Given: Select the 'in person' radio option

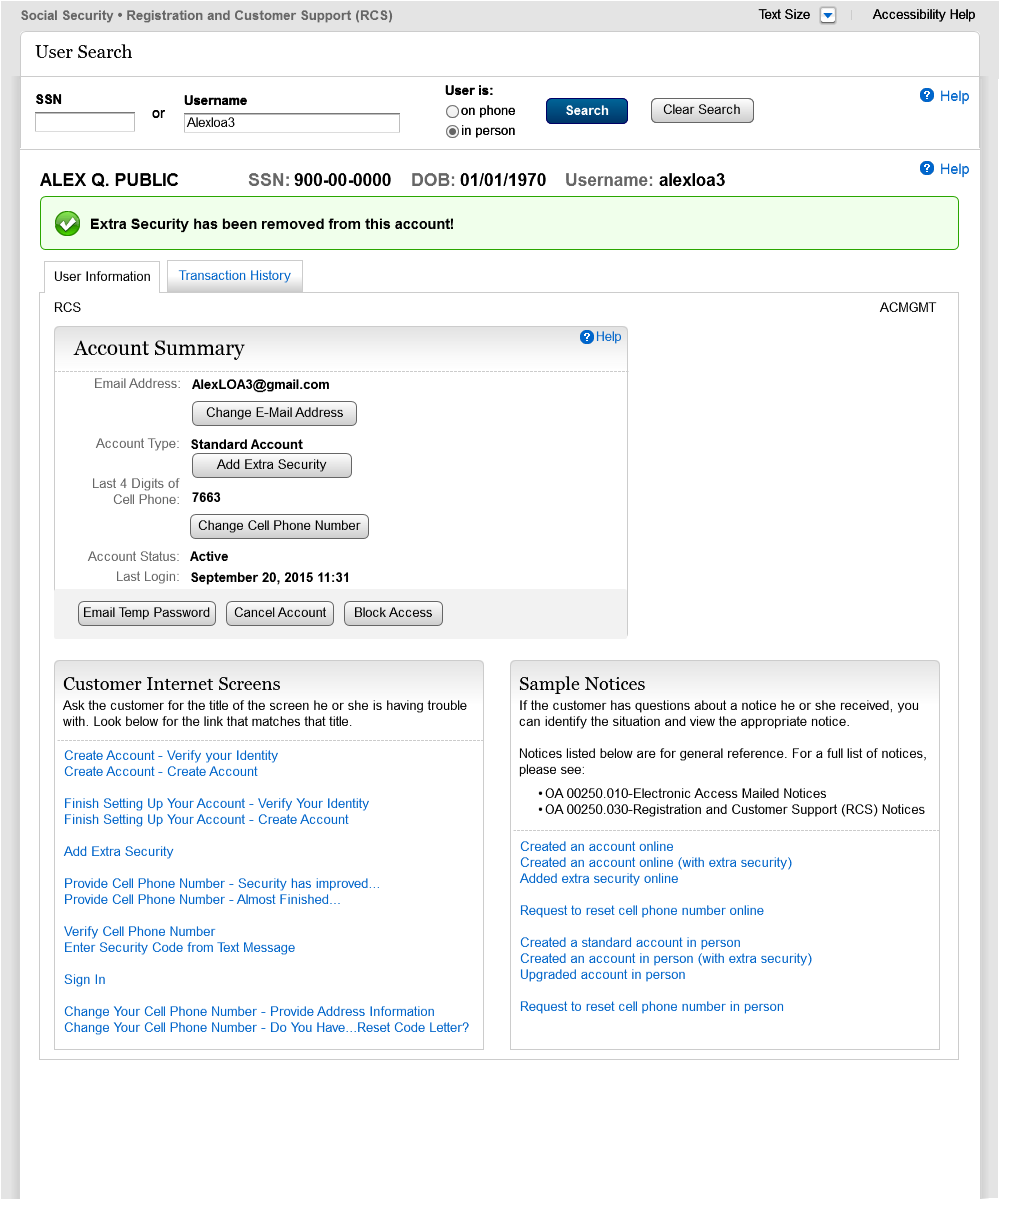Looking at the screenshot, I should tap(452, 132).
